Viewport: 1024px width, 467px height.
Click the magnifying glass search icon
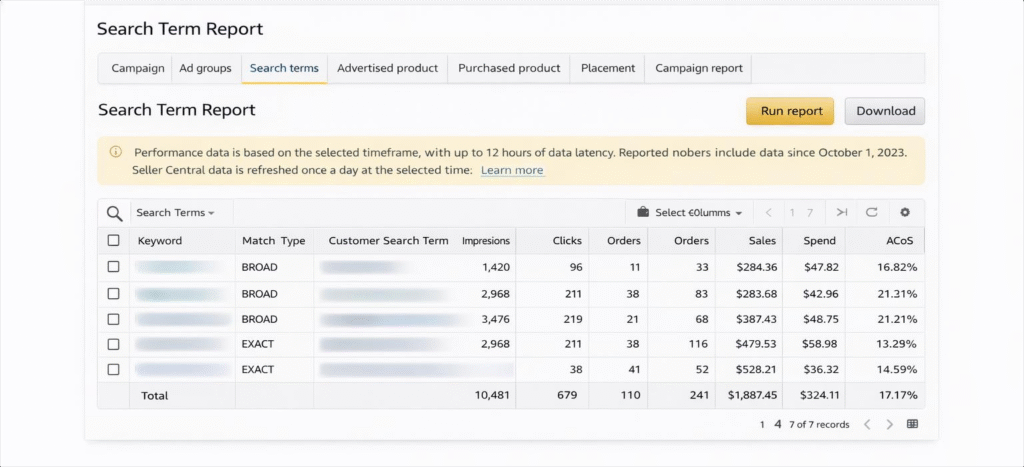[x=115, y=213]
